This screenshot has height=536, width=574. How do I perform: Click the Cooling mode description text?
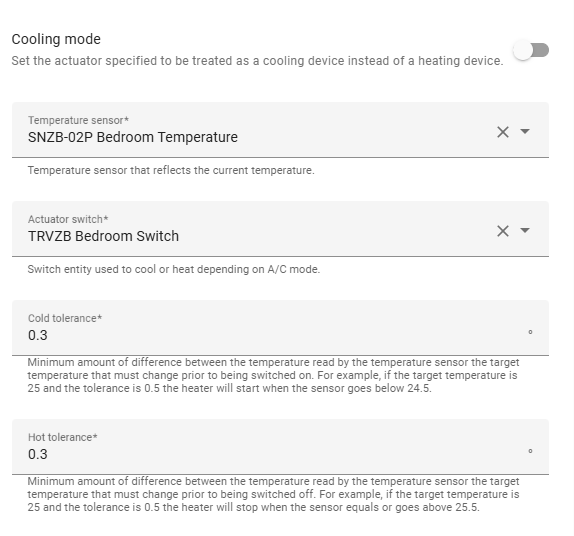click(257, 61)
